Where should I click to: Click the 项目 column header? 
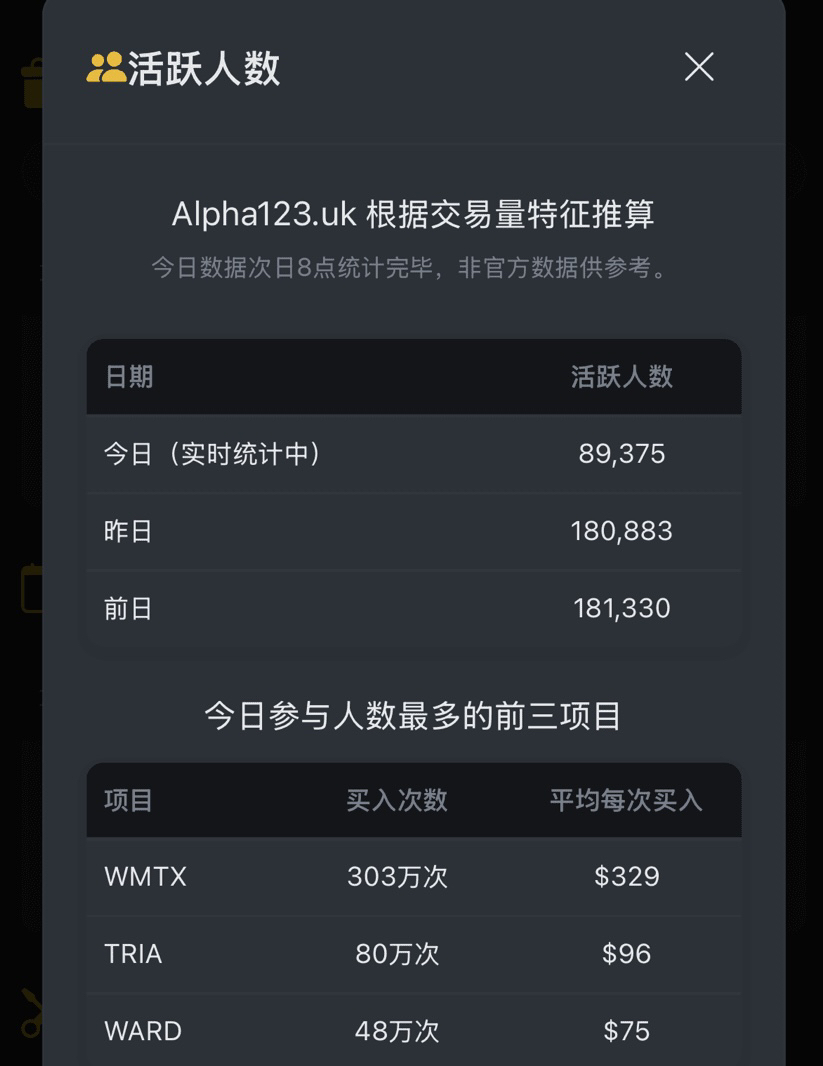[129, 800]
